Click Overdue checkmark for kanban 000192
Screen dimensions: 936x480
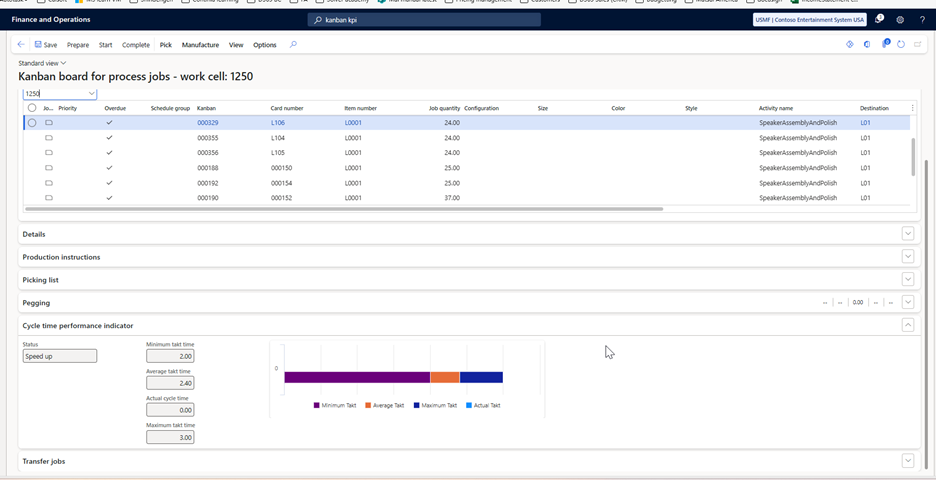[x=109, y=183]
